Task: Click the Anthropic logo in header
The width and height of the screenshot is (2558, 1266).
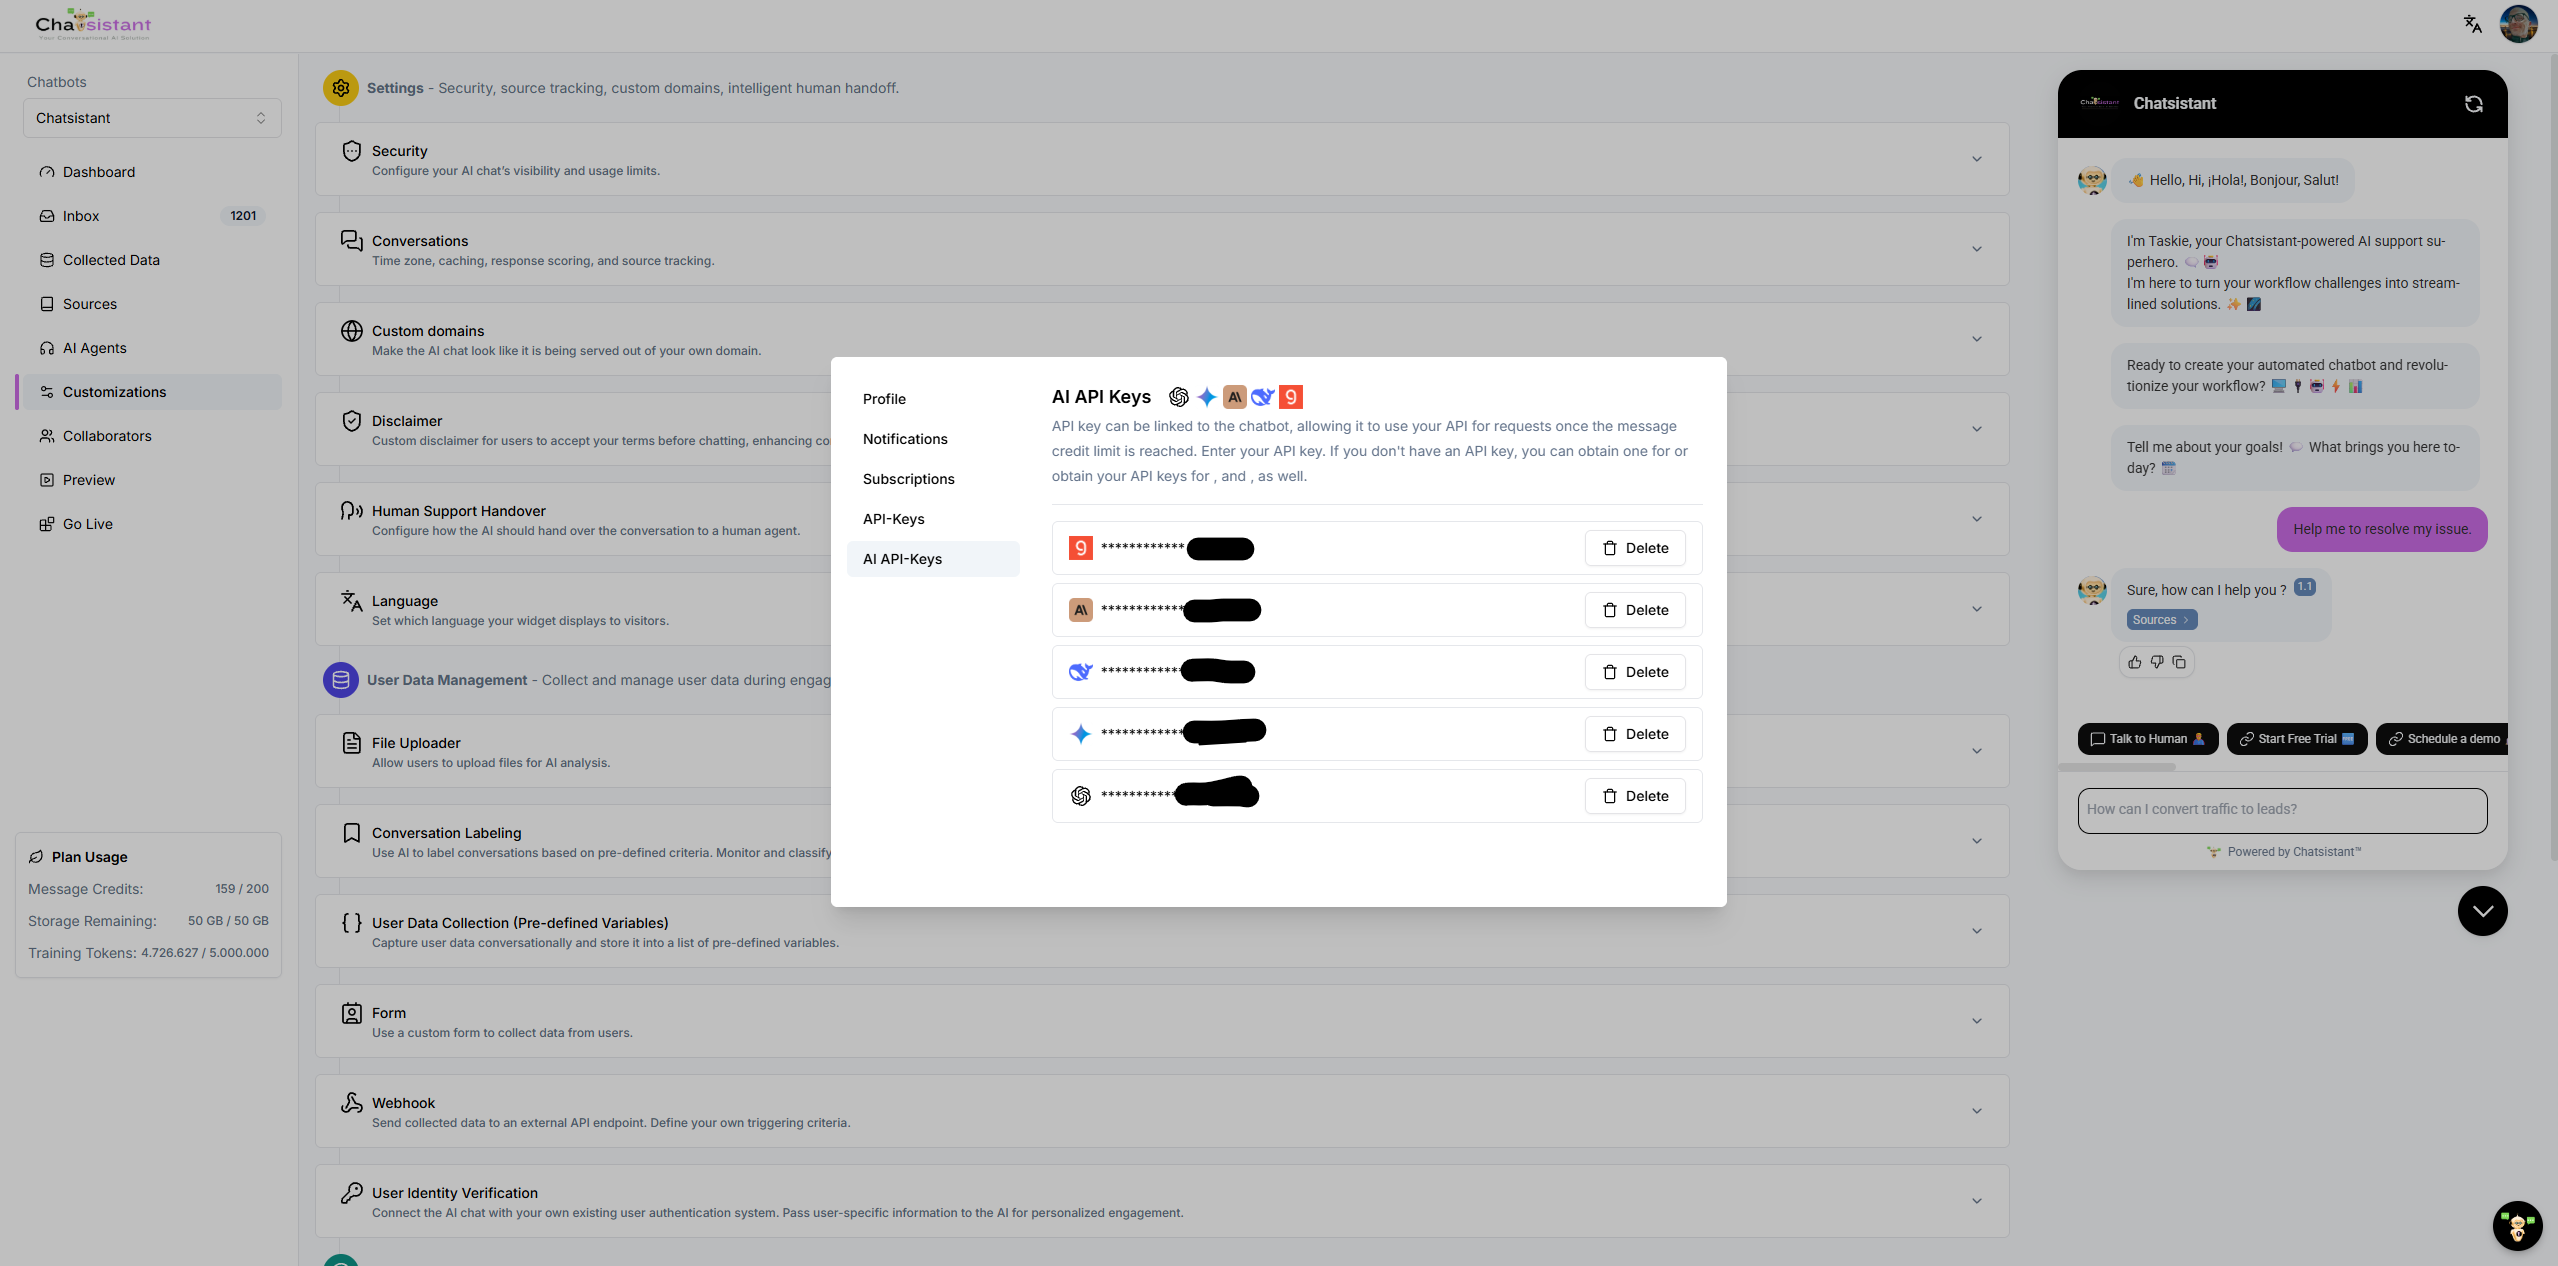Action: click(x=1235, y=397)
